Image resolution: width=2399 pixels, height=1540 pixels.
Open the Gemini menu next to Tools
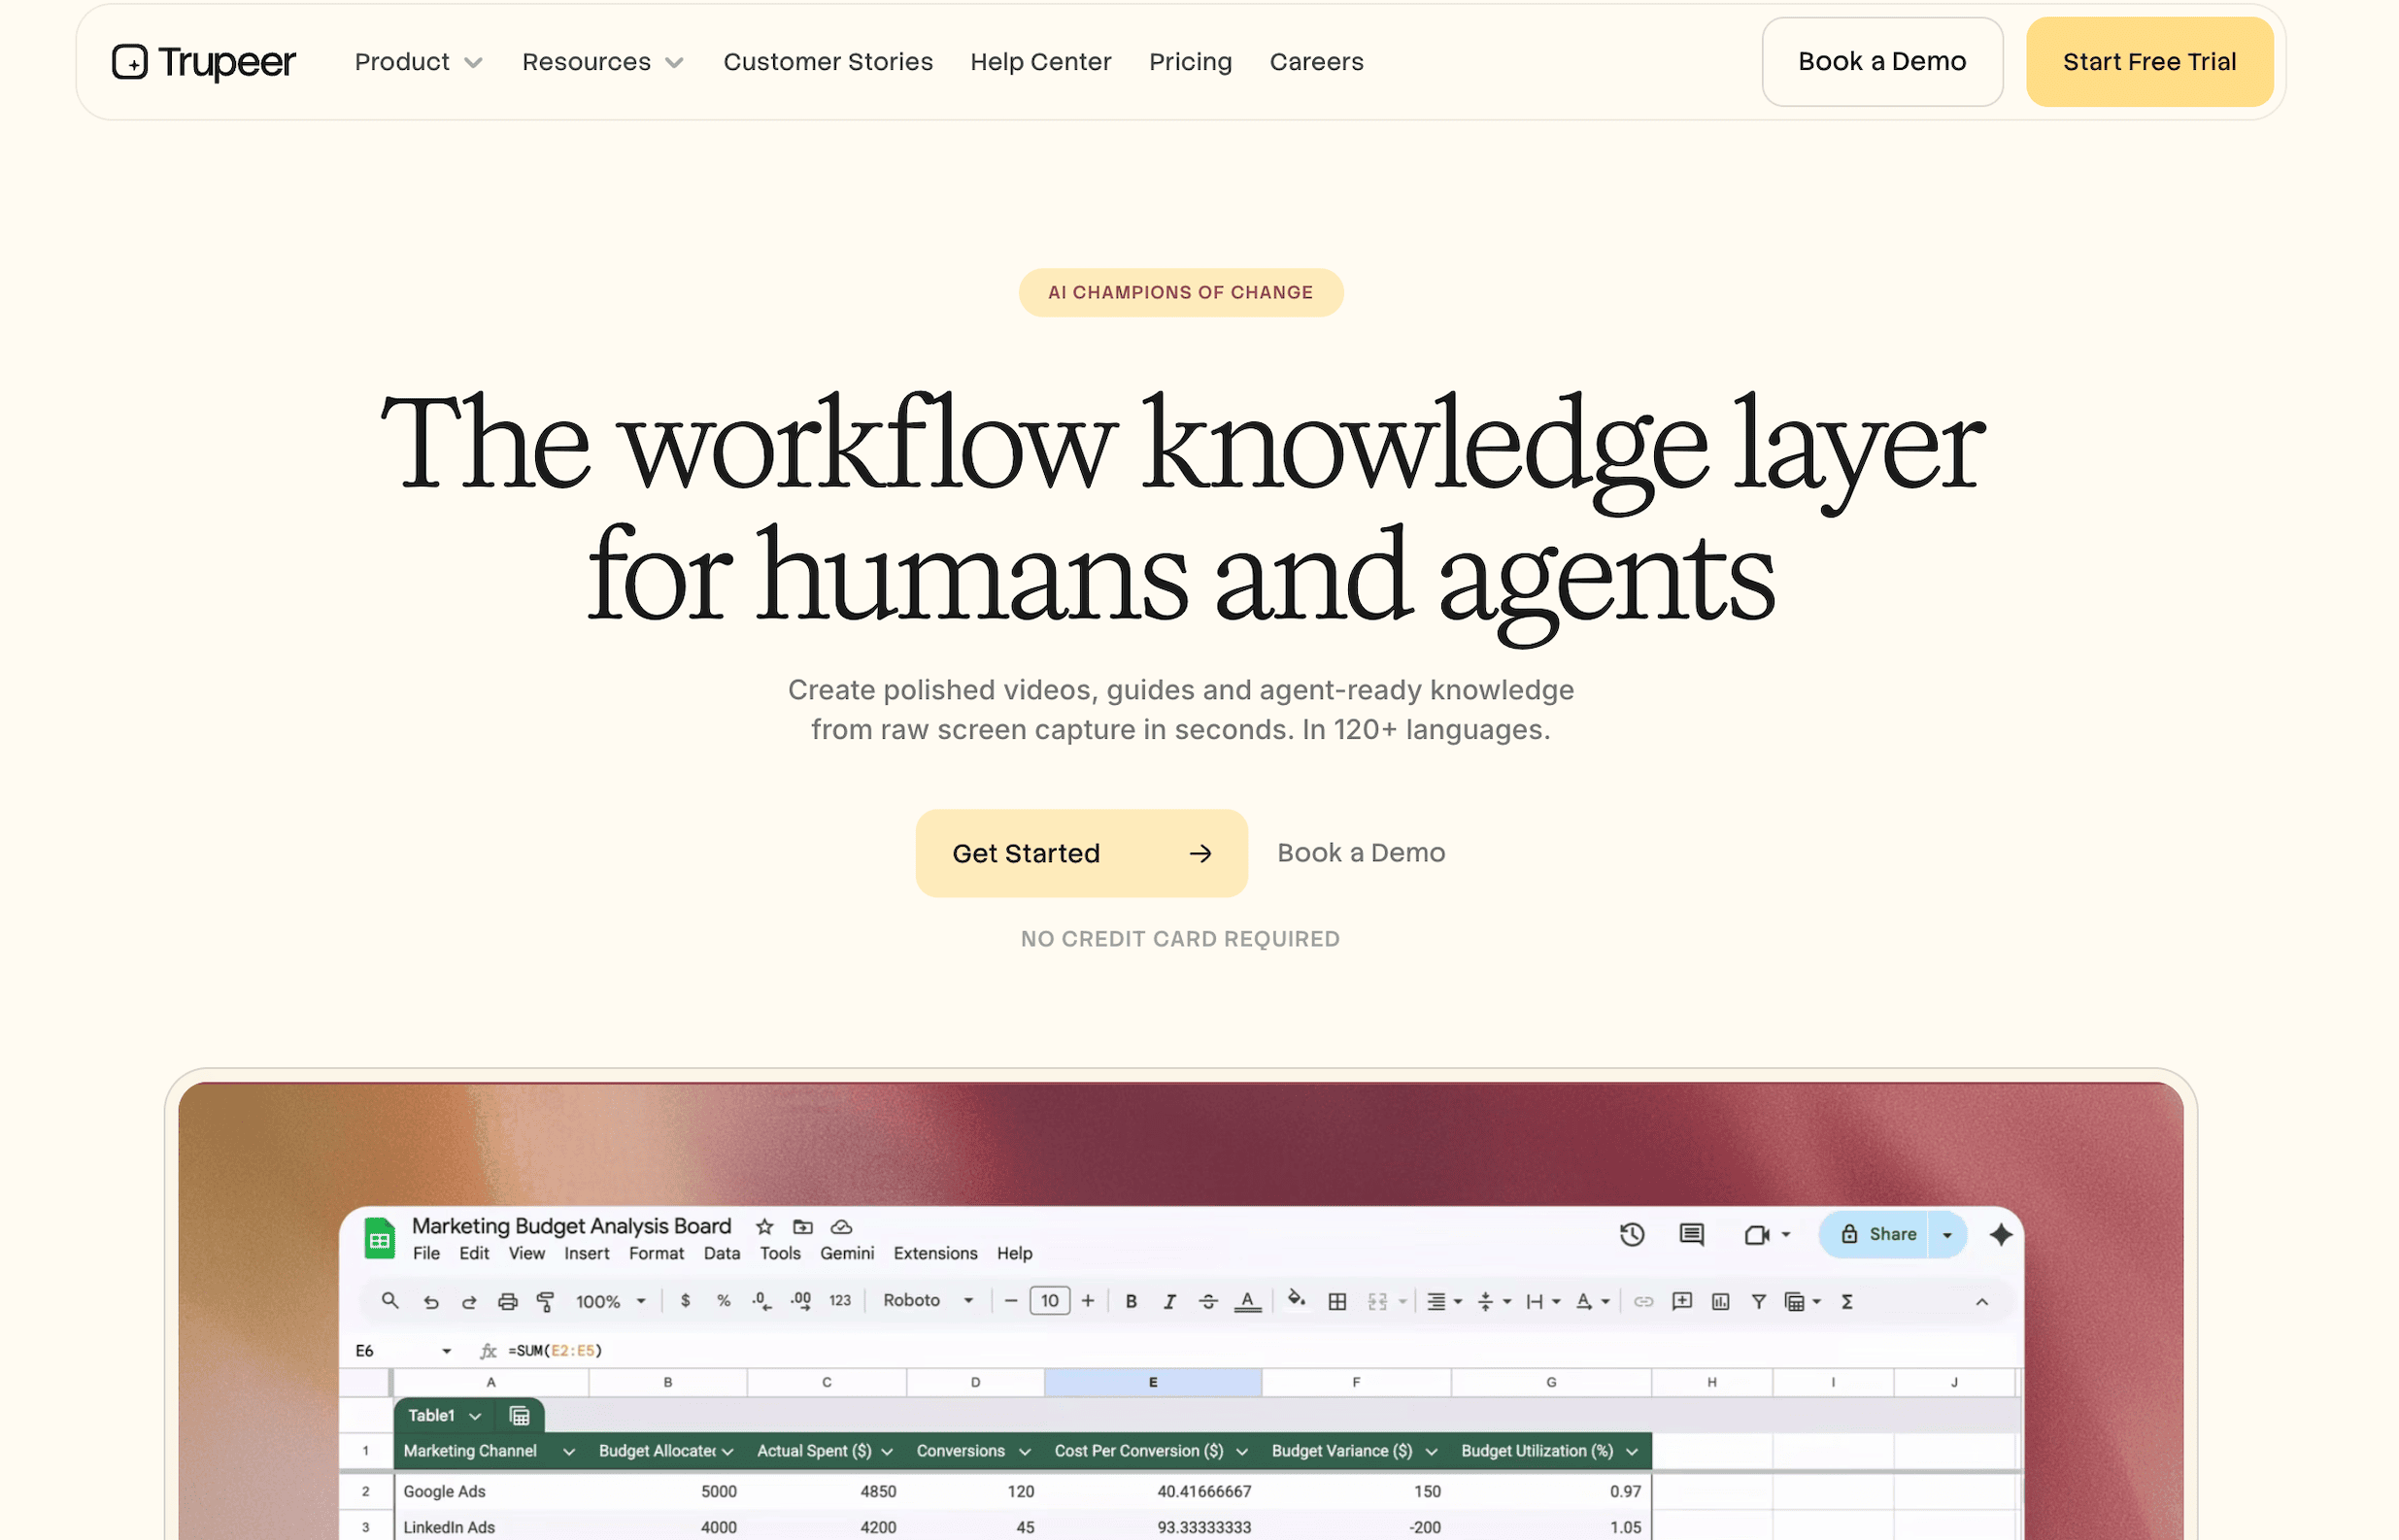[847, 1254]
